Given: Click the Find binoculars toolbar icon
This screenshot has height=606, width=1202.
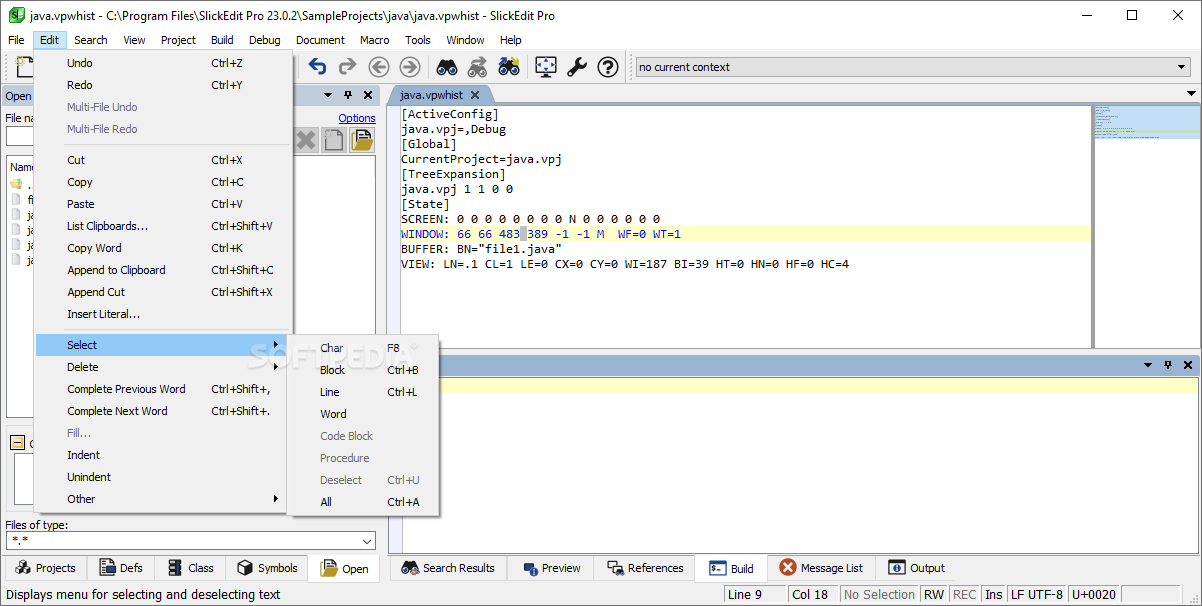Looking at the screenshot, I should 446,67.
